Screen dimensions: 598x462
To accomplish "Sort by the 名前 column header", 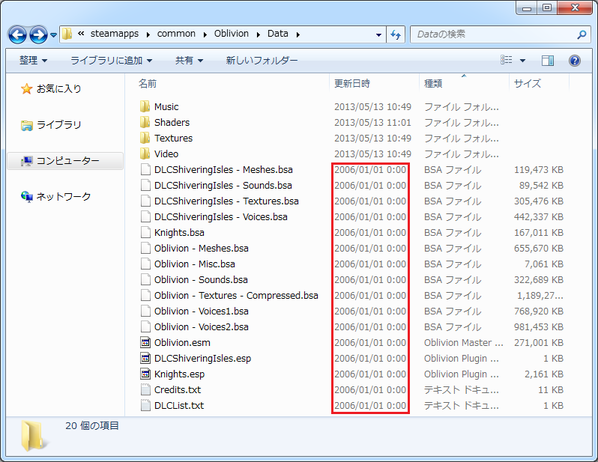I will pos(147,84).
